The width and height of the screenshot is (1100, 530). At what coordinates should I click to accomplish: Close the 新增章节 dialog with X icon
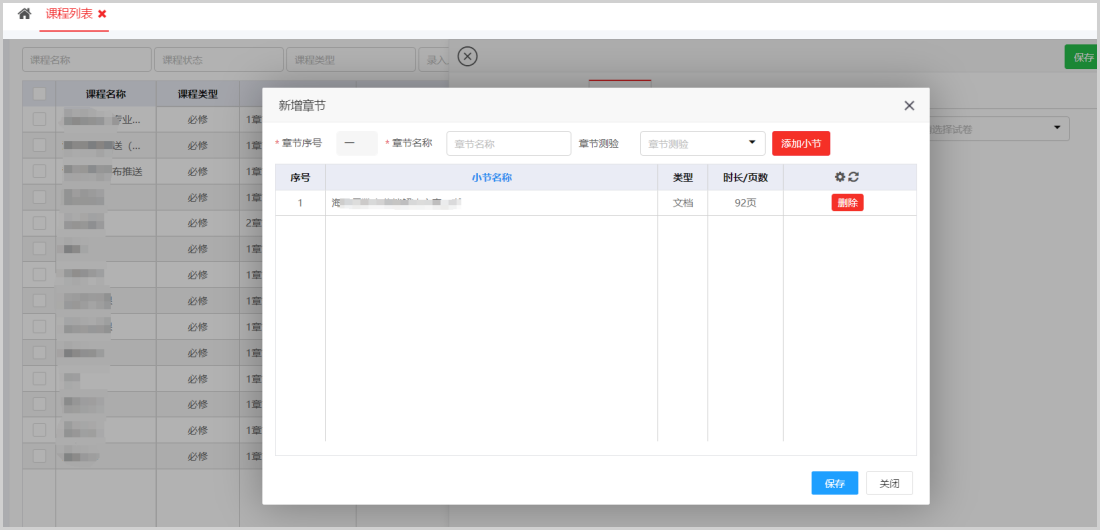pyautogui.click(x=909, y=105)
